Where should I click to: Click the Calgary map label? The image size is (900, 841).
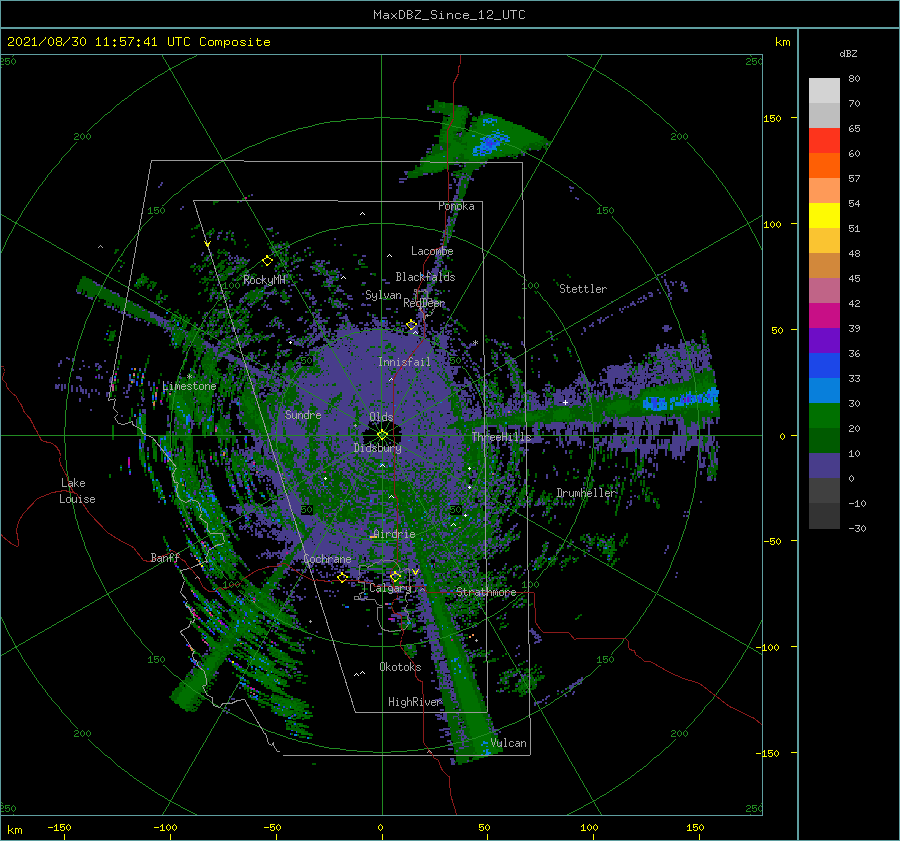[x=390, y=588]
